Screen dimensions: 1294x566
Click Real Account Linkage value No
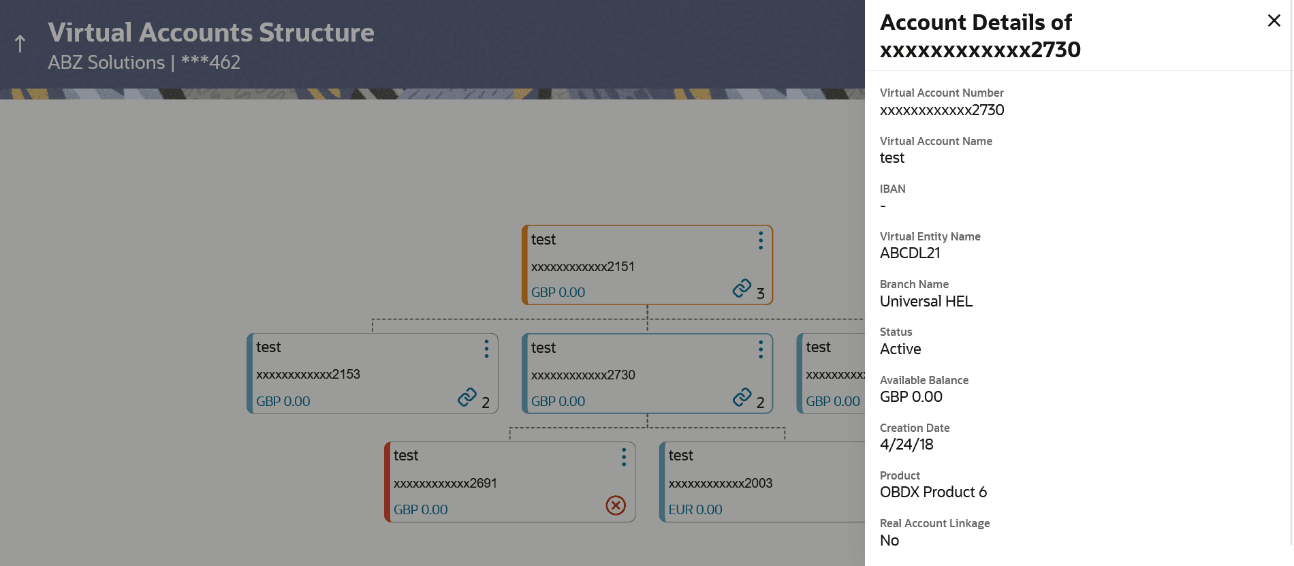coord(889,540)
